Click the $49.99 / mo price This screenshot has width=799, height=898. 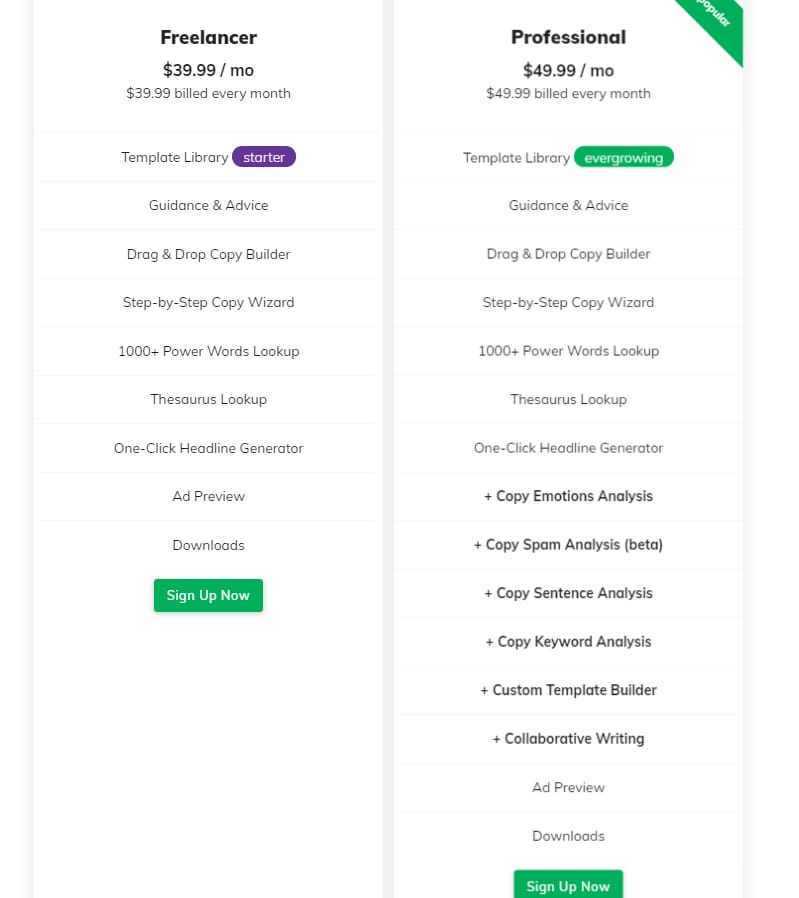point(568,70)
